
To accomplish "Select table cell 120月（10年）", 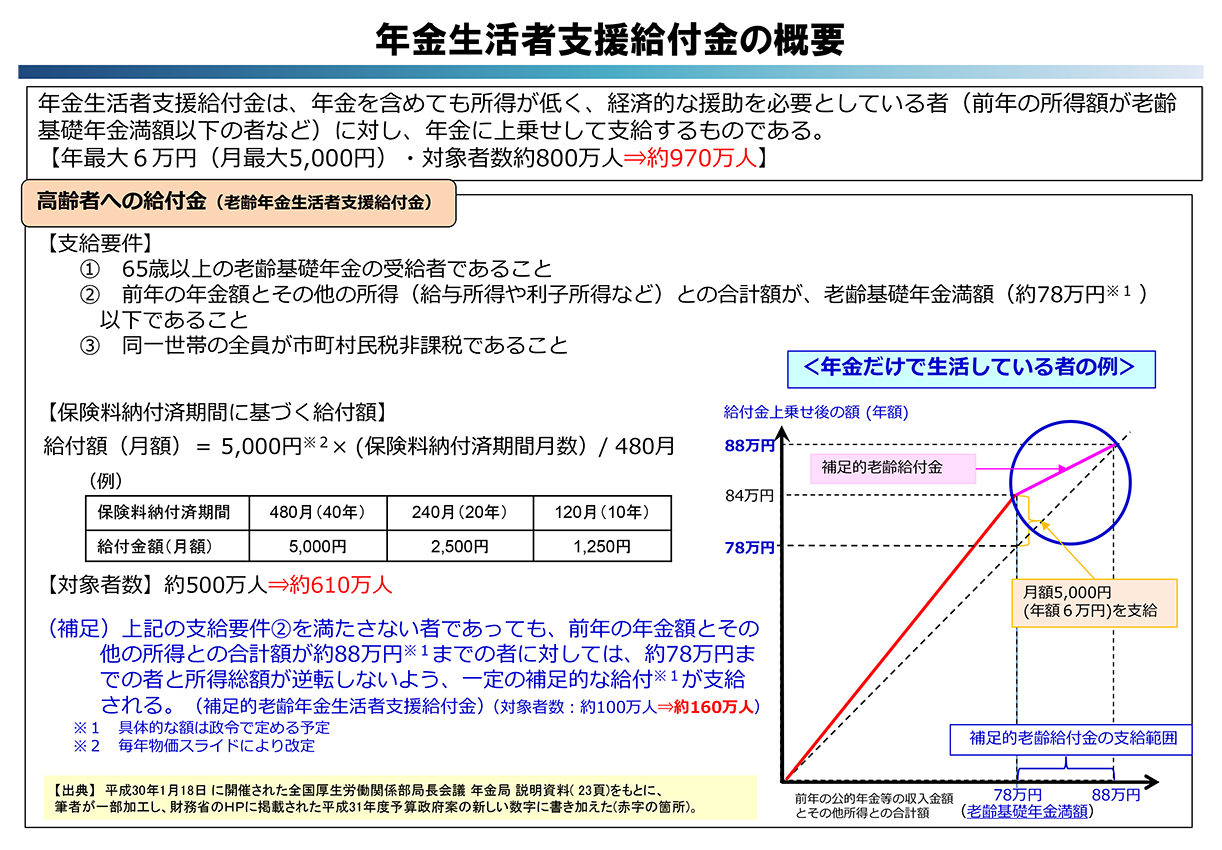I will (x=601, y=513).
